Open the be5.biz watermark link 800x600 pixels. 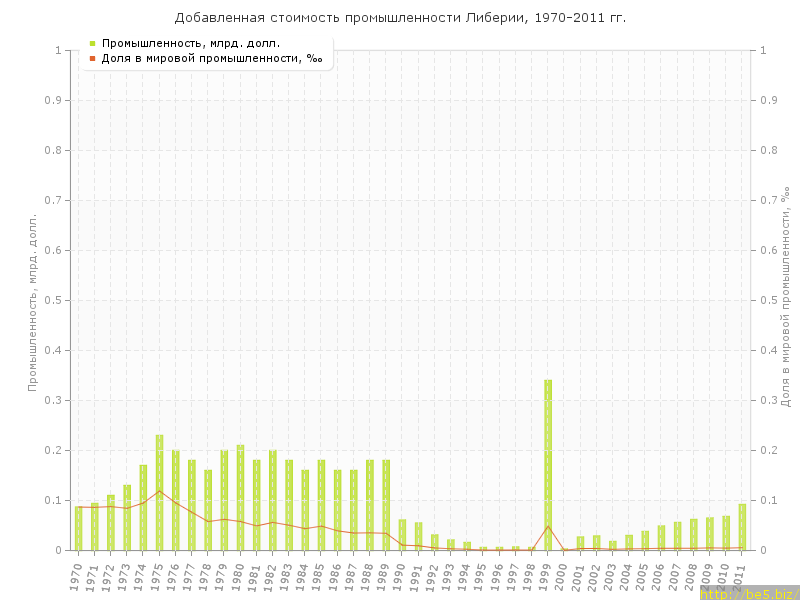748,593
